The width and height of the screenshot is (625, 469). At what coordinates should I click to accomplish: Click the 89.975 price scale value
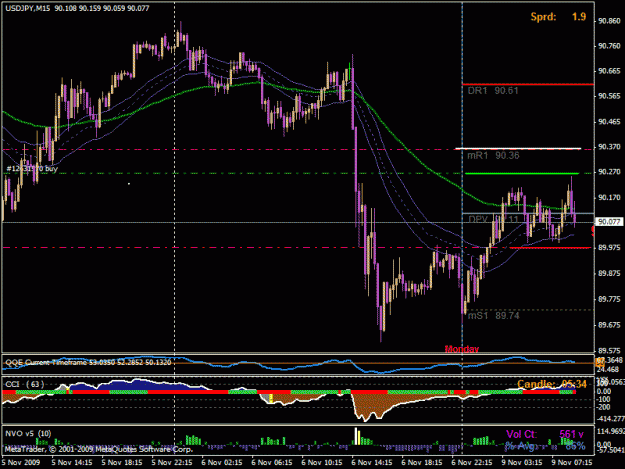609,248
